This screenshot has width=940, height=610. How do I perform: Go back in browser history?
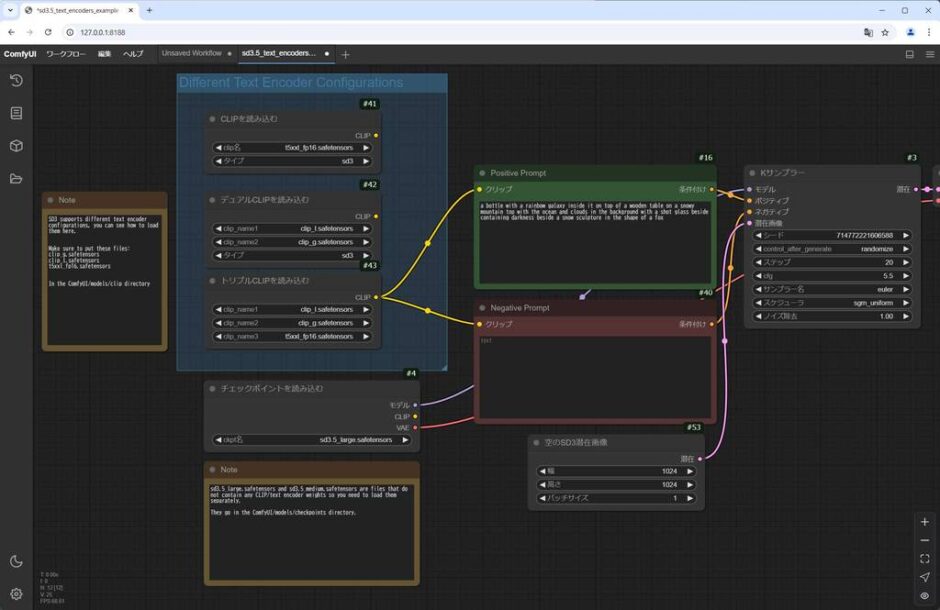pyautogui.click(x=11, y=32)
